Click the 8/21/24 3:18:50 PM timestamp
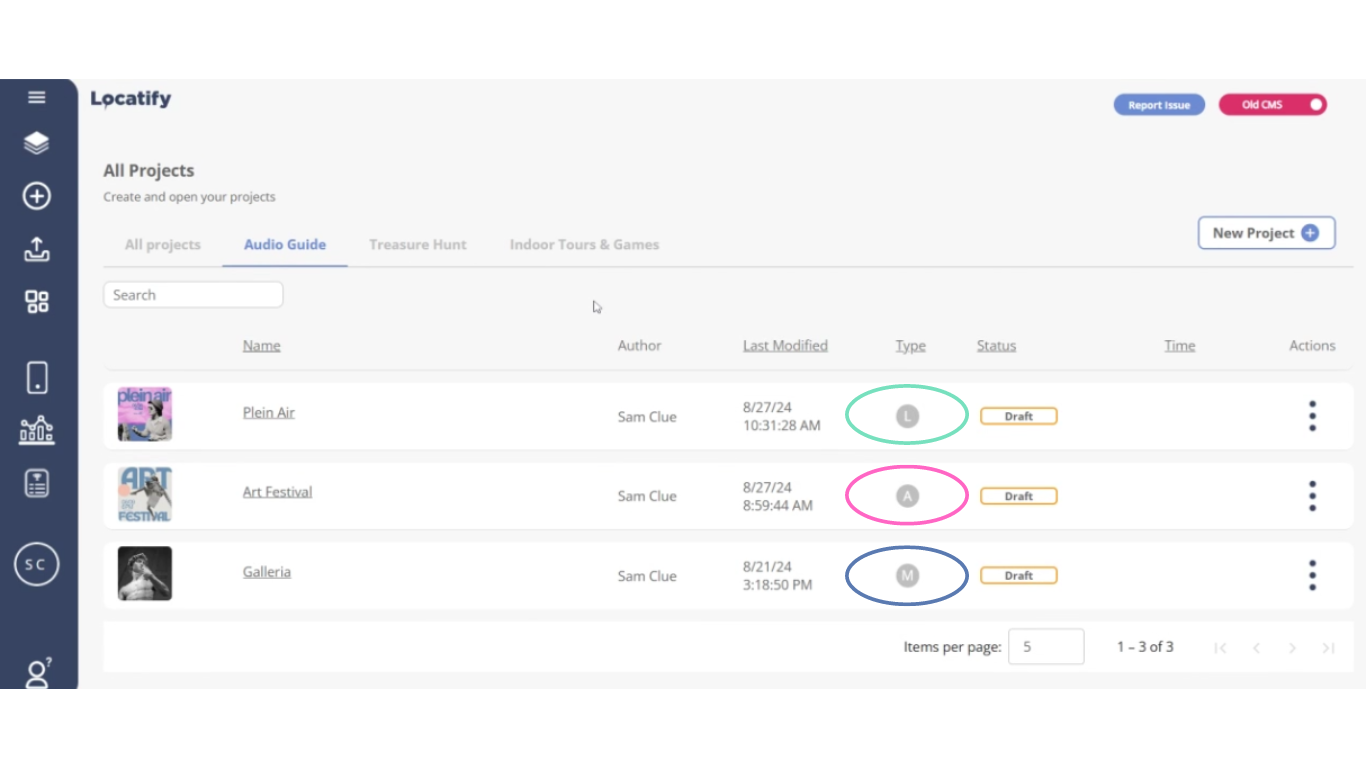This screenshot has height=768, width=1366. [778, 575]
